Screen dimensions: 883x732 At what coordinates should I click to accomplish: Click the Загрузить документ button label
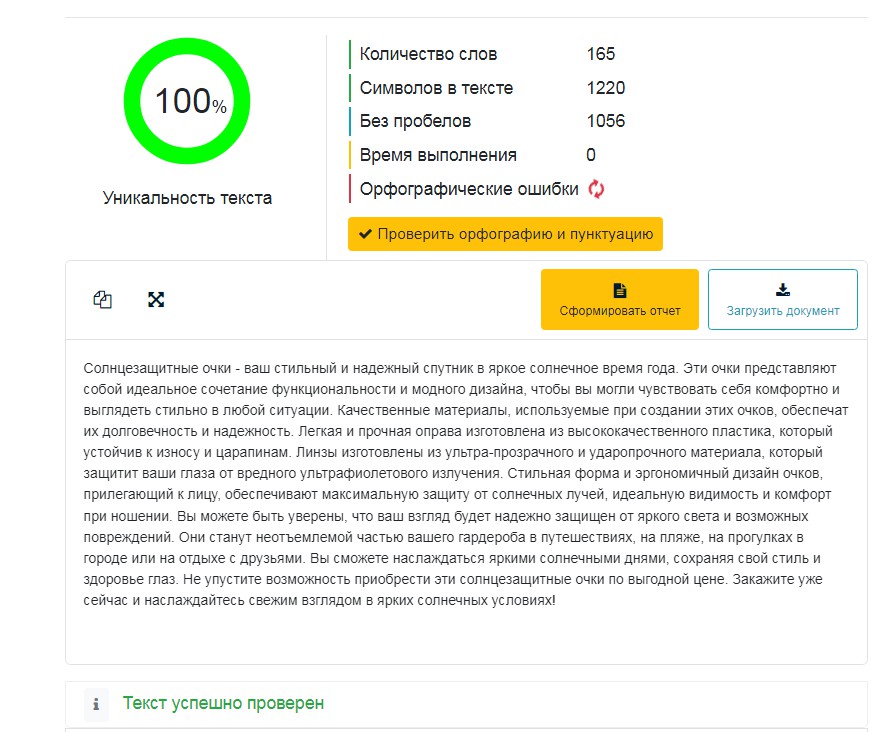[783, 311]
